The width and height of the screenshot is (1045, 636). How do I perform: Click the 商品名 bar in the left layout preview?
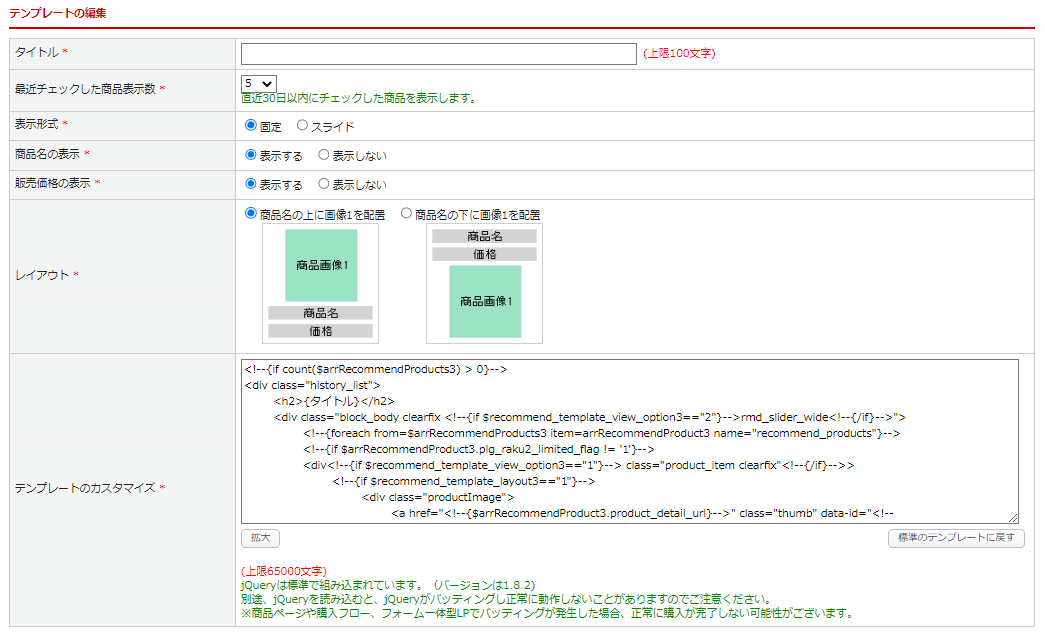pos(321,313)
